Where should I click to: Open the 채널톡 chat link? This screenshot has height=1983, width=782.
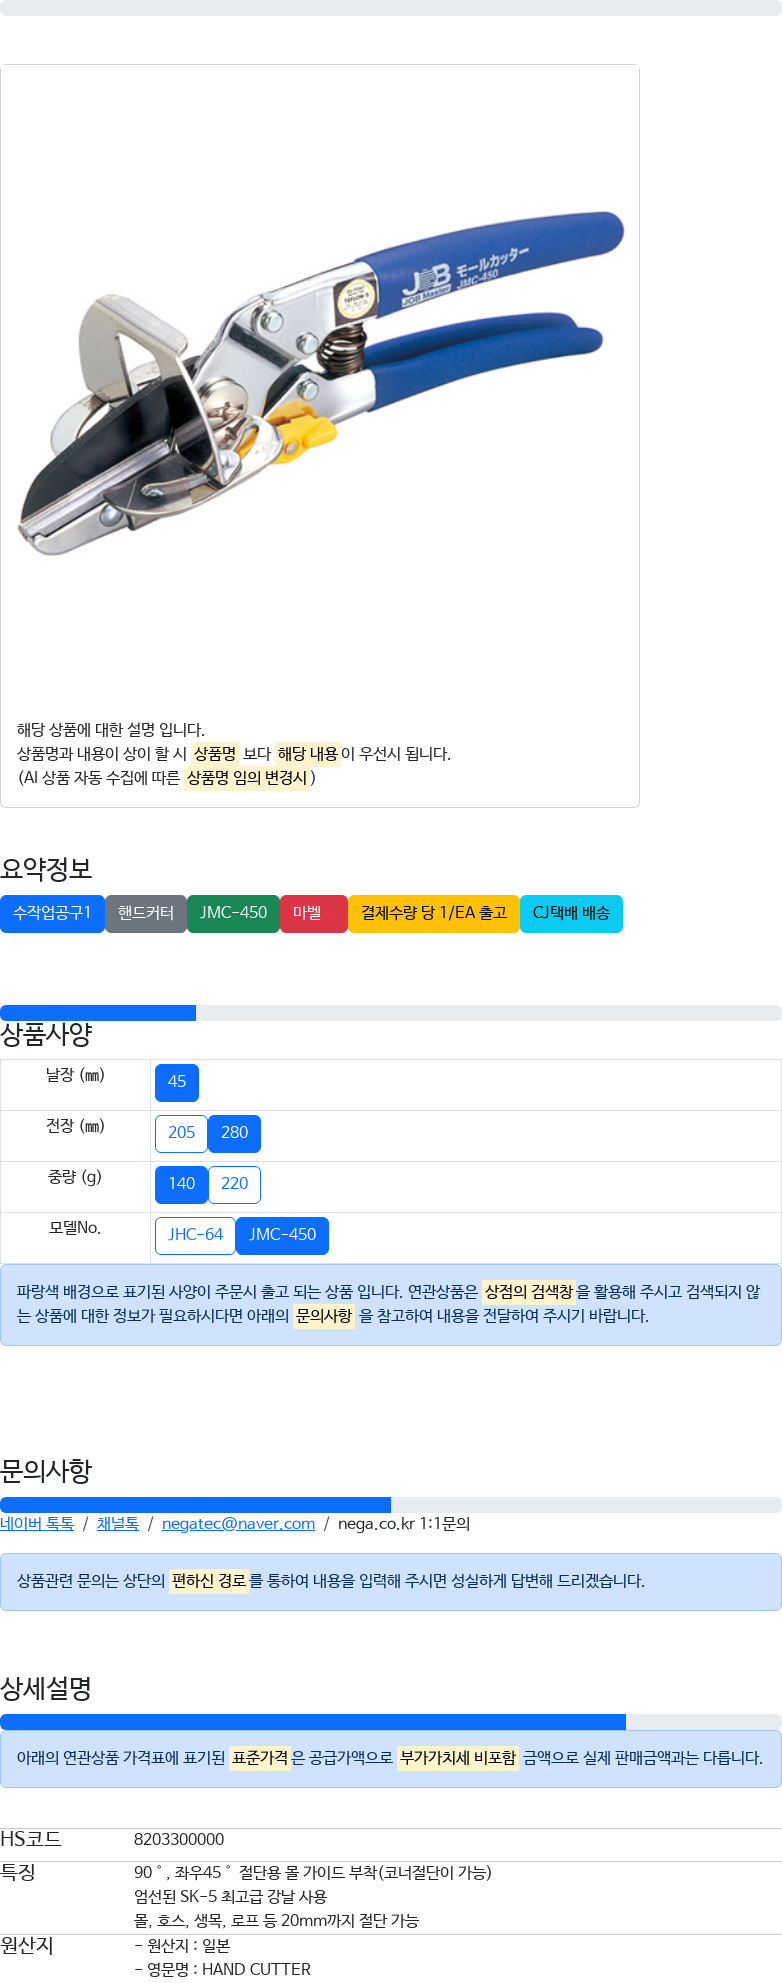118,1524
